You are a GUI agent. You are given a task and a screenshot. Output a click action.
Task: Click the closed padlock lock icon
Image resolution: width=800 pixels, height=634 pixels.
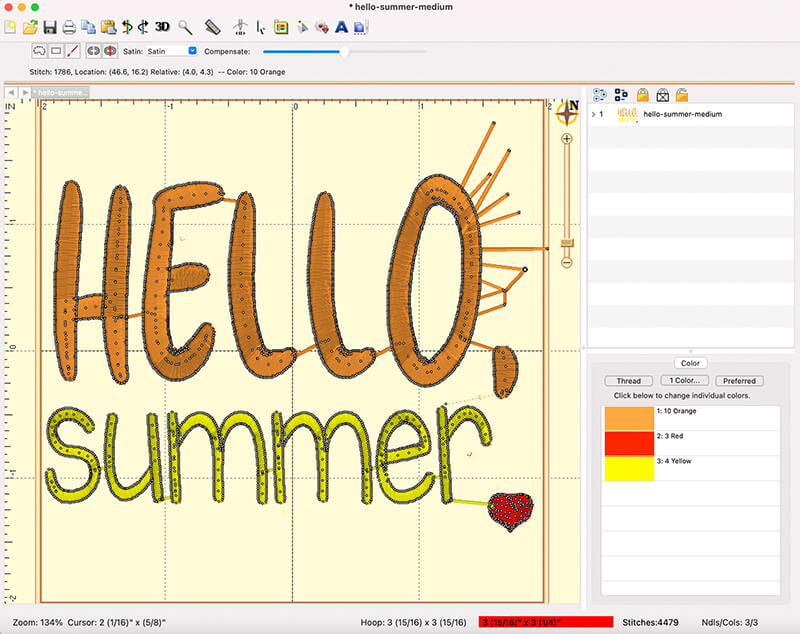[643, 95]
